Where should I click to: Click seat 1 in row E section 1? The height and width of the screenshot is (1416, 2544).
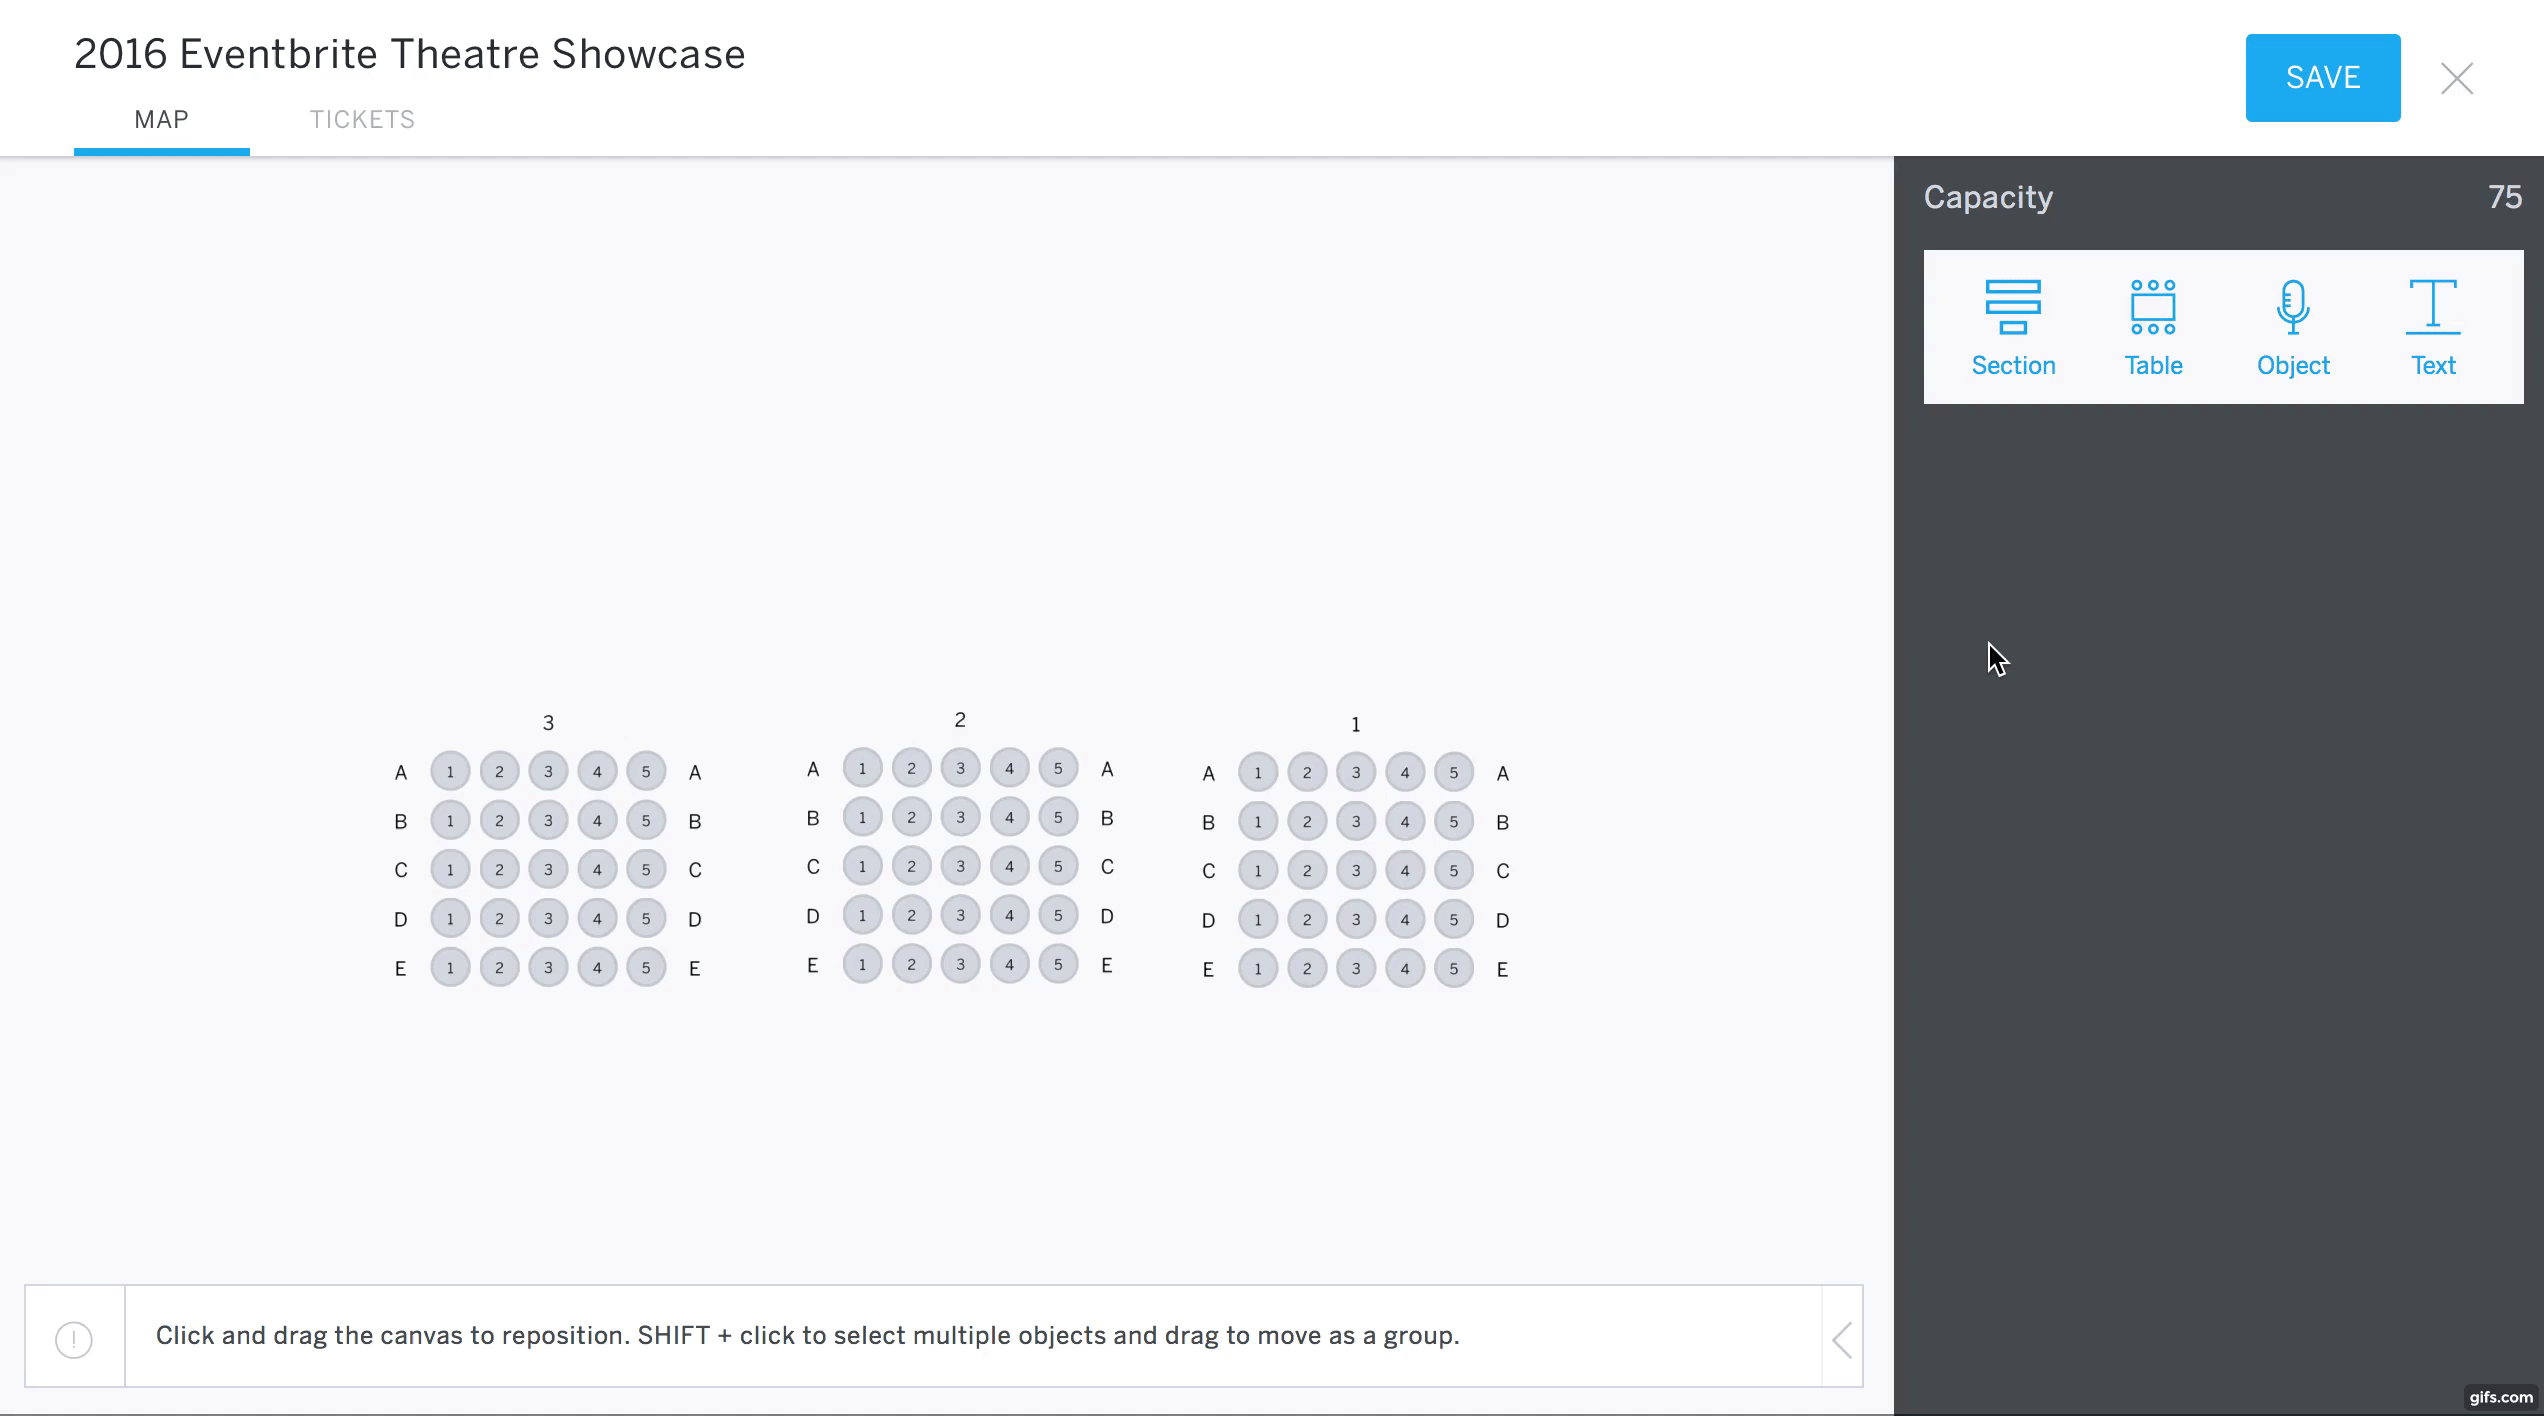(x=1257, y=970)
